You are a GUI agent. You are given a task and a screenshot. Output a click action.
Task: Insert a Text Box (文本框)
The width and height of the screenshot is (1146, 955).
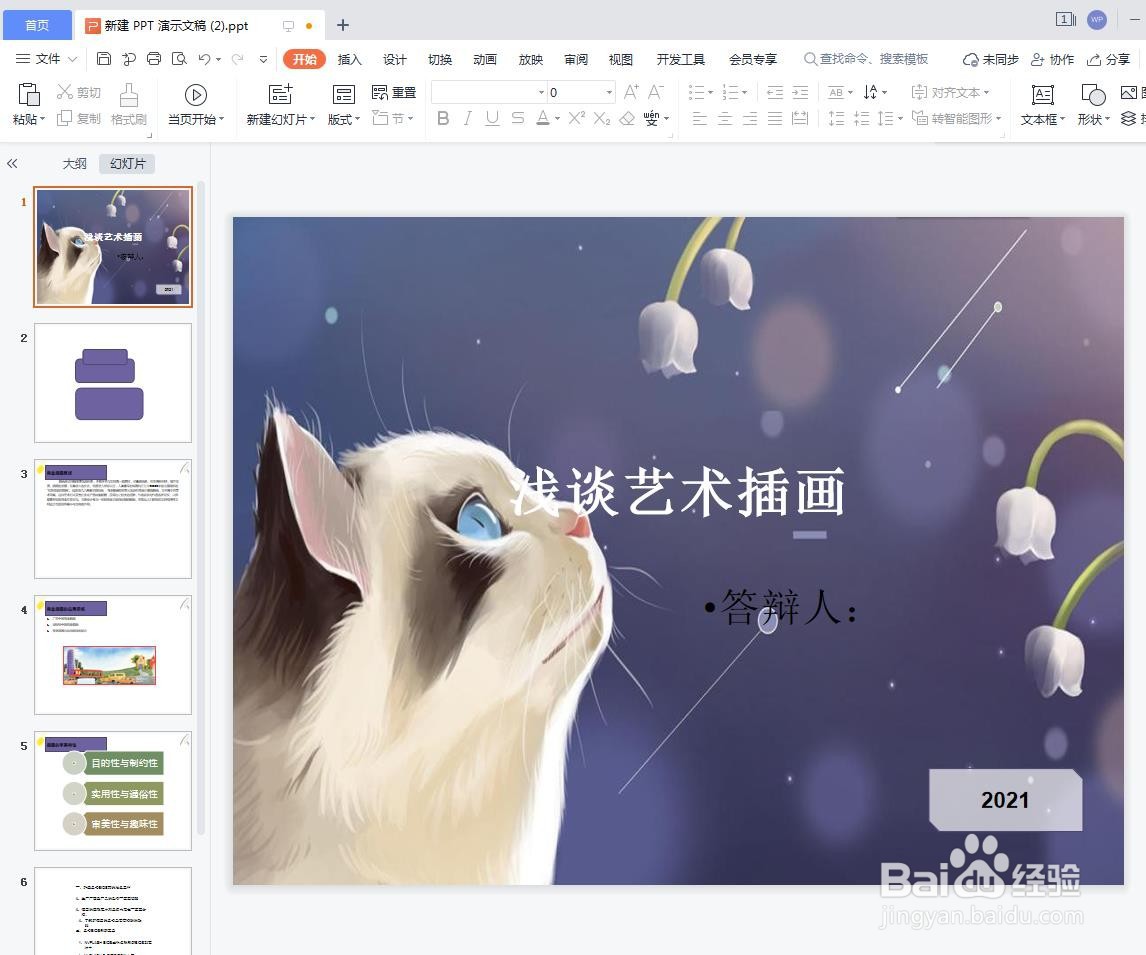(x=1042, y=104)
